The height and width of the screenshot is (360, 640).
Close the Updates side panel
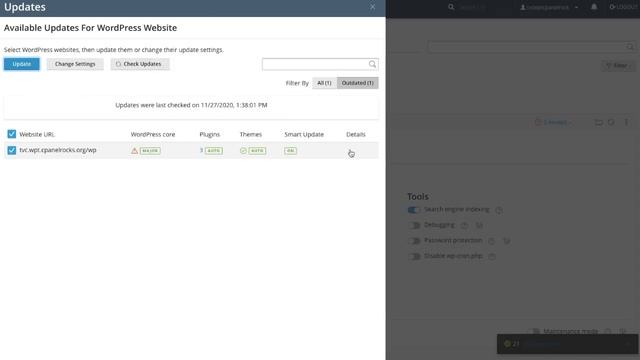click(373, 7)
